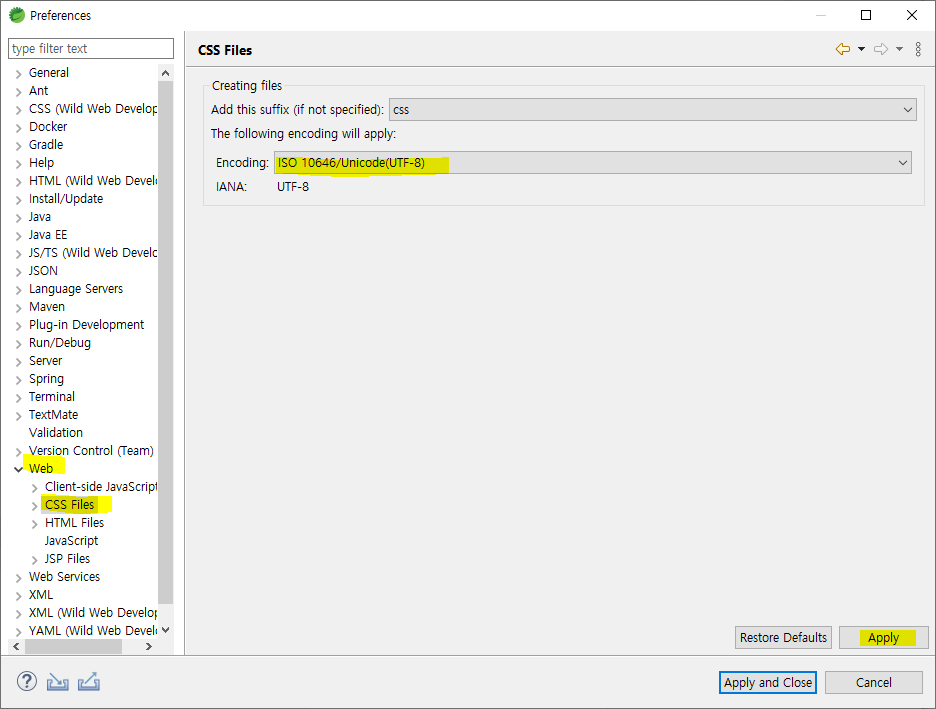Image resolution: width=936 pixels, height=709 pixels.
Task: Select the XML category
Action: point(41,594)
